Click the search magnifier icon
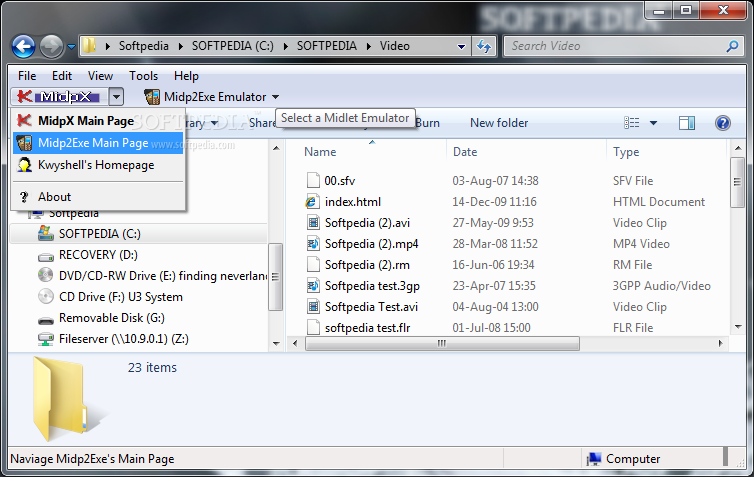The height and width of the screenshot is (477, 754). tap(732, 46)
